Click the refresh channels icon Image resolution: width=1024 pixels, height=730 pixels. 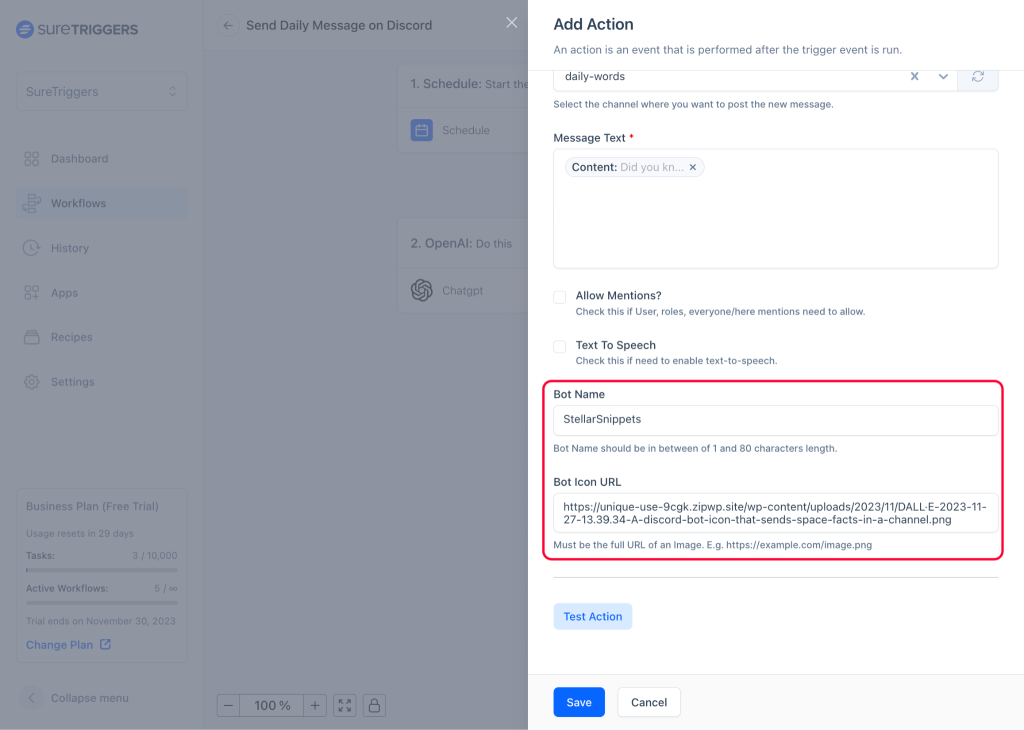(x=978, y=77)
